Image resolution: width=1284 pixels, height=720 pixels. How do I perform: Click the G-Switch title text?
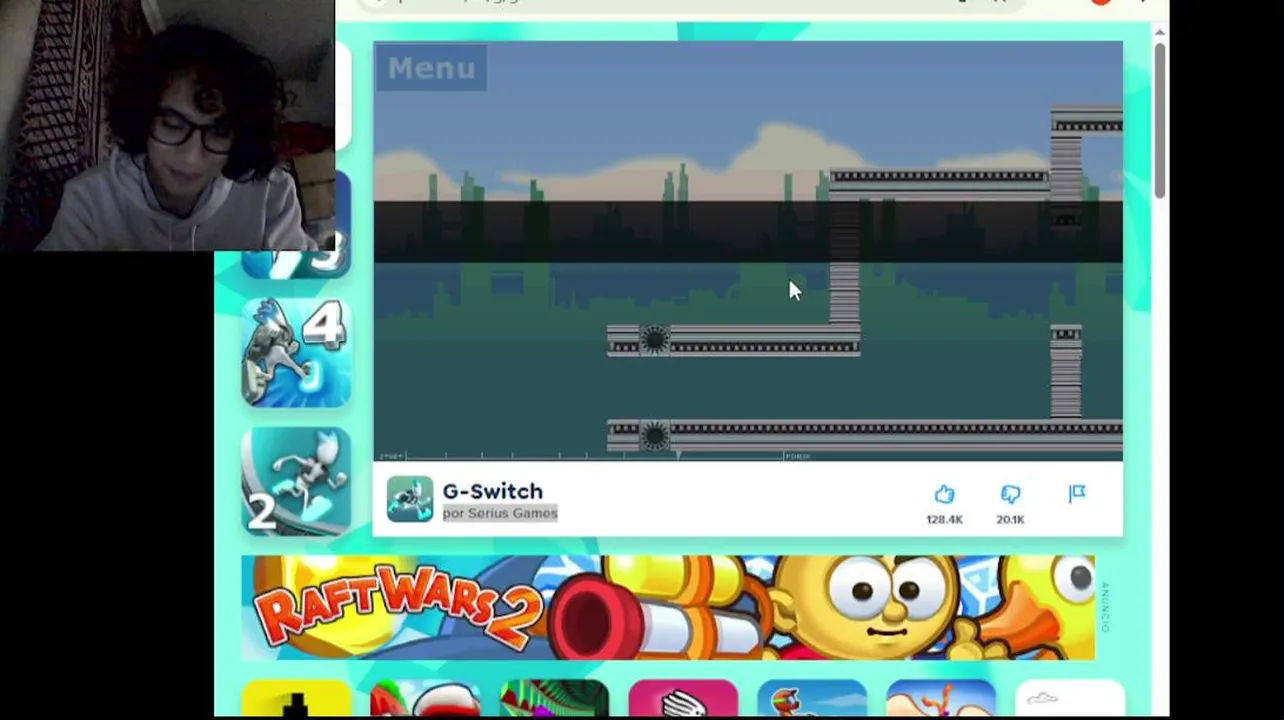click(x=493, y=491)
